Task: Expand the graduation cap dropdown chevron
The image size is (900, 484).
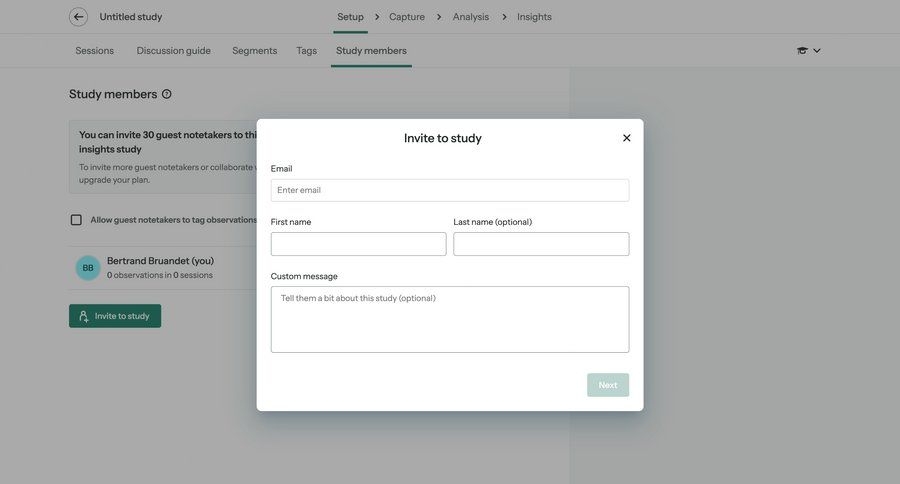Action: [817, 51]
